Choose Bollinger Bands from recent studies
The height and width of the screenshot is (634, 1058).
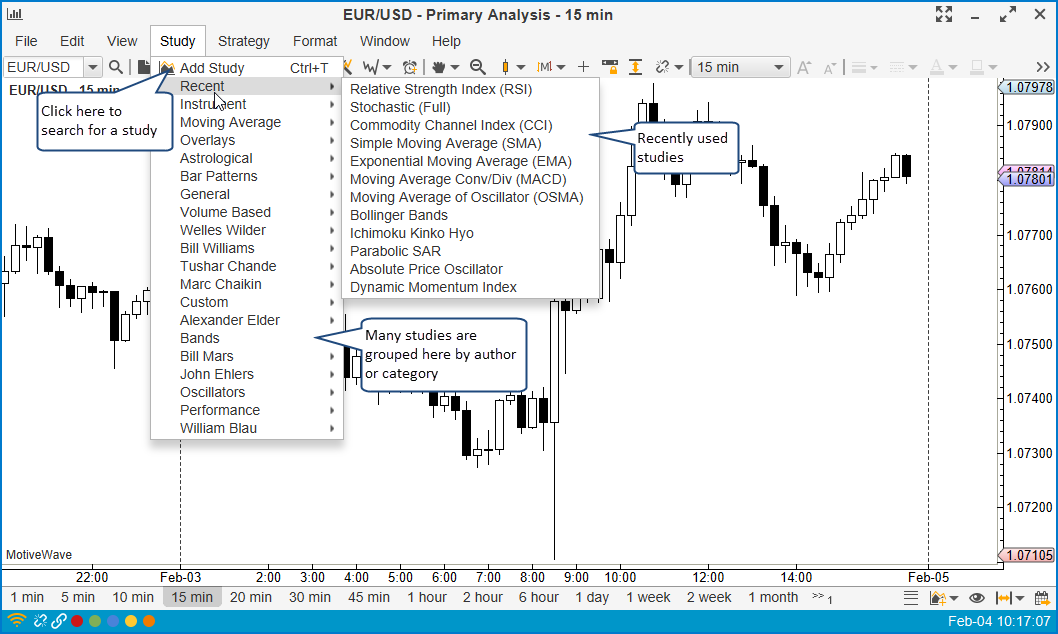click(x=399, y=215)
